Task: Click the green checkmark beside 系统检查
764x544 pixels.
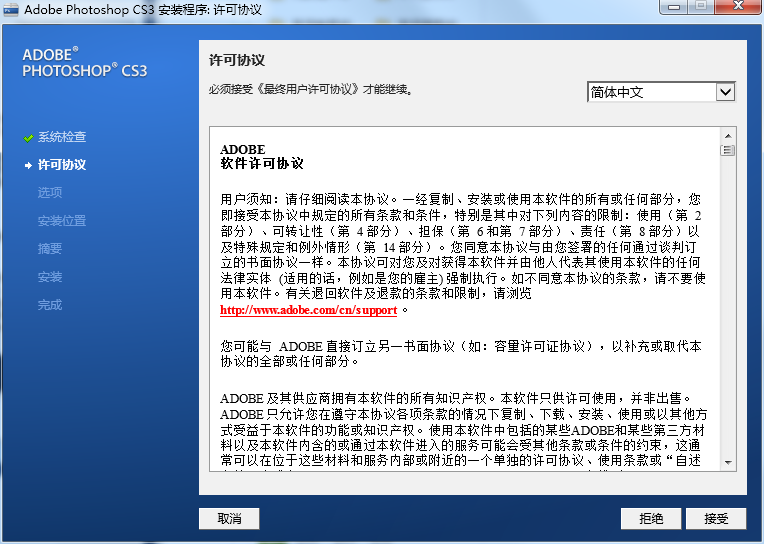Action: pyautogui.click(x=28, y=138)
